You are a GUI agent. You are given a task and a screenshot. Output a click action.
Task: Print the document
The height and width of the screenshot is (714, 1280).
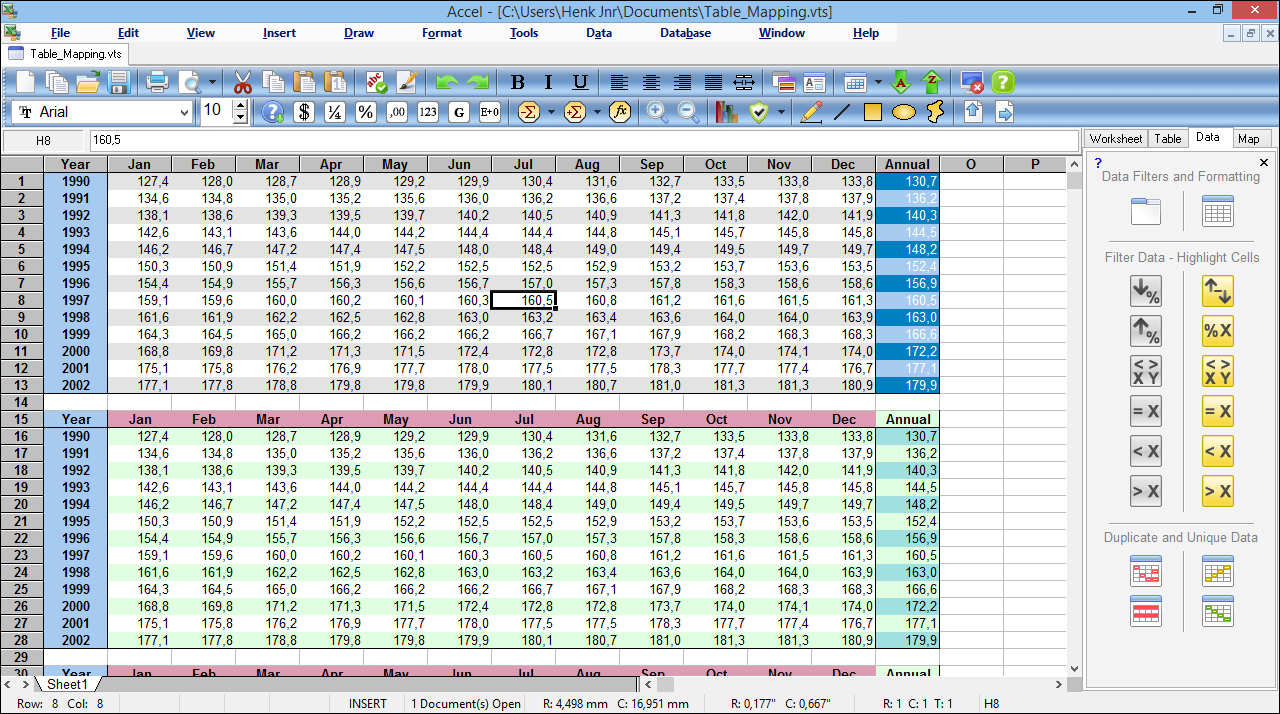pyautogui.click(x=157, y=82)
